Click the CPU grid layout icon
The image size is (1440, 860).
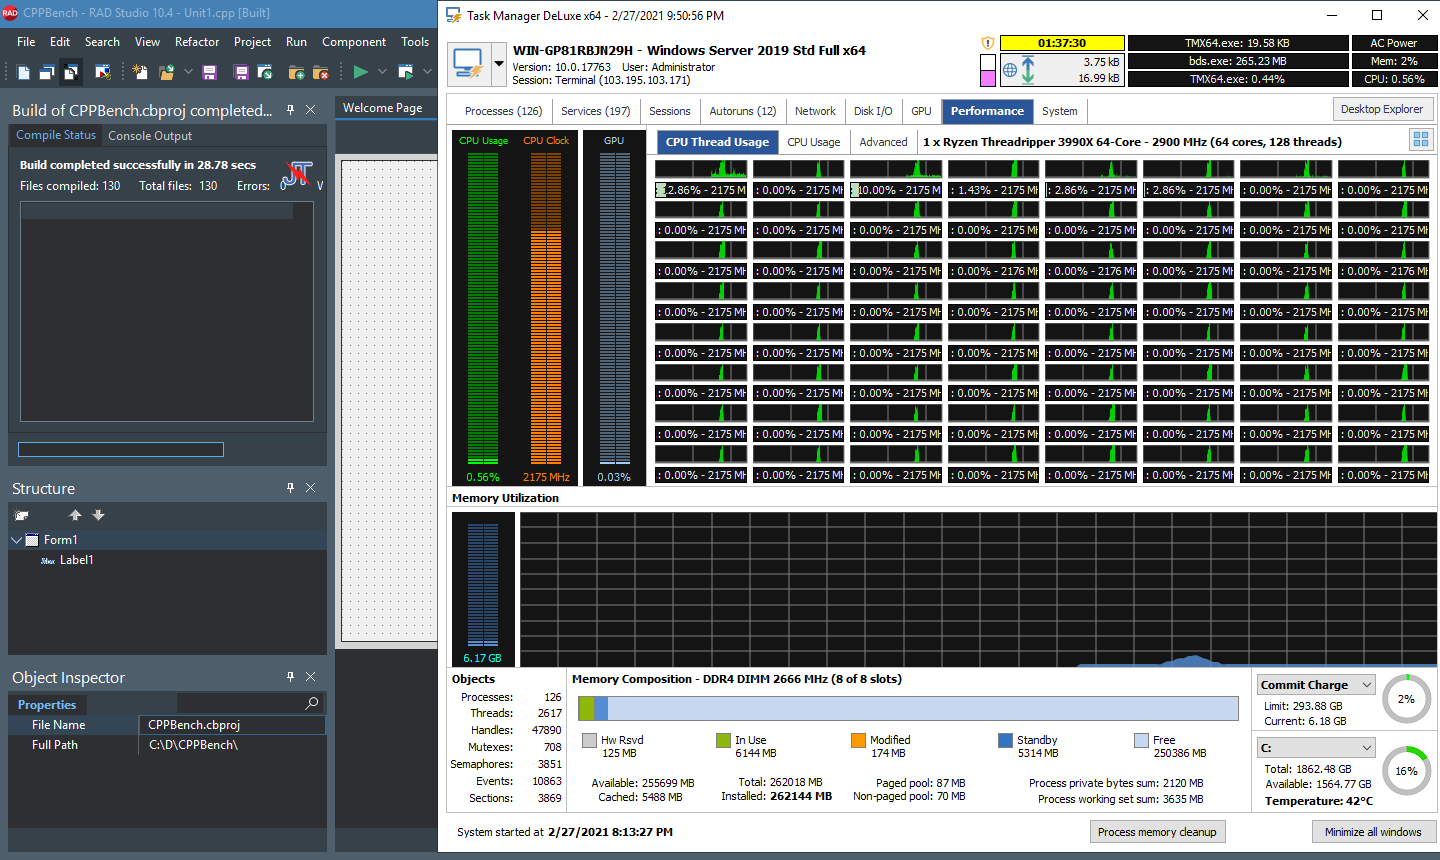[x=1420, y=140]
